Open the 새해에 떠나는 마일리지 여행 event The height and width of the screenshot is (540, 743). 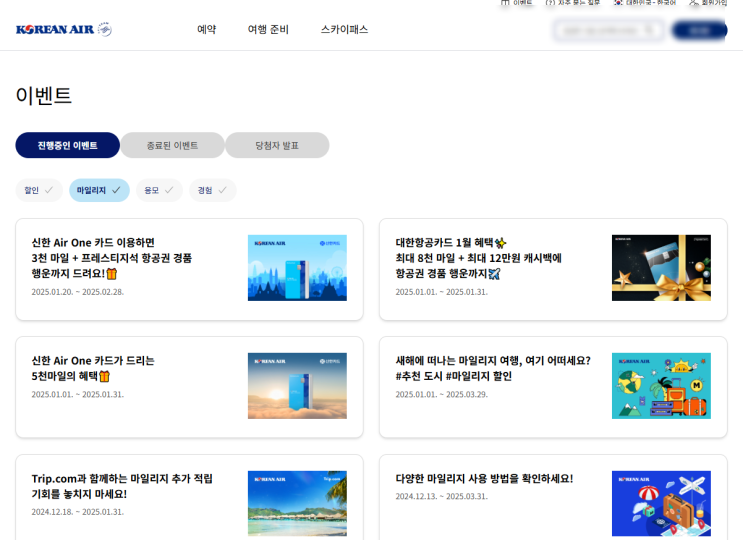click(x=553, y=387)
